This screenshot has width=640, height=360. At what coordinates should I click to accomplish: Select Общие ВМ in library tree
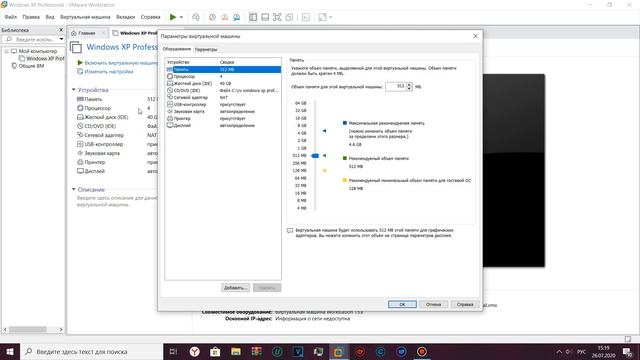pos(28,66)
